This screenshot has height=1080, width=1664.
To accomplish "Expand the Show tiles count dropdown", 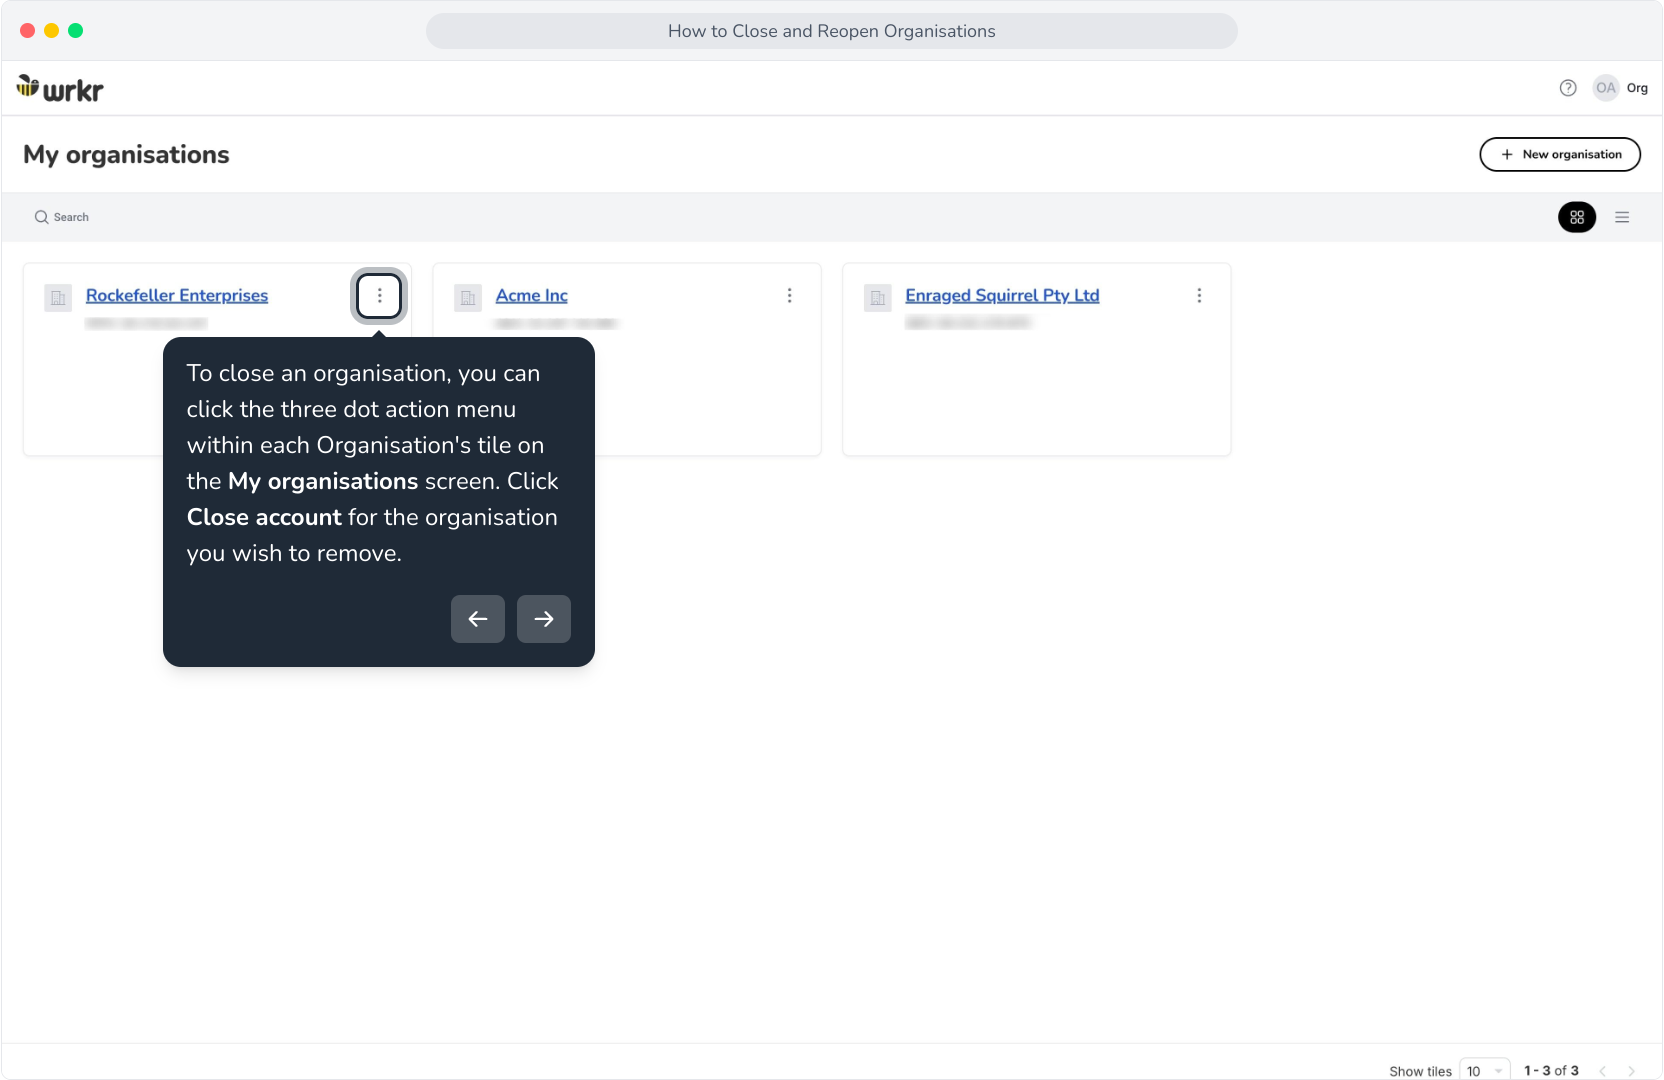I will coord(1485,1070).
